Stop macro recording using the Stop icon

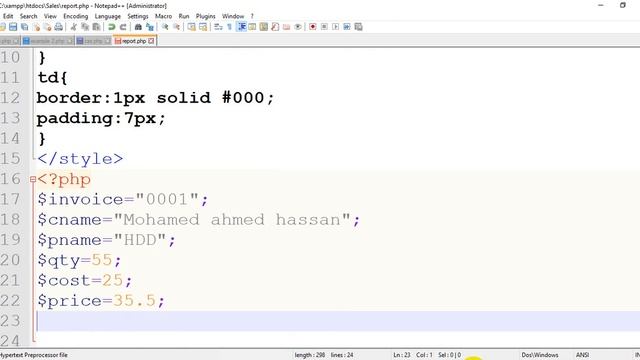pyautogui.click(x=324, y=27)
